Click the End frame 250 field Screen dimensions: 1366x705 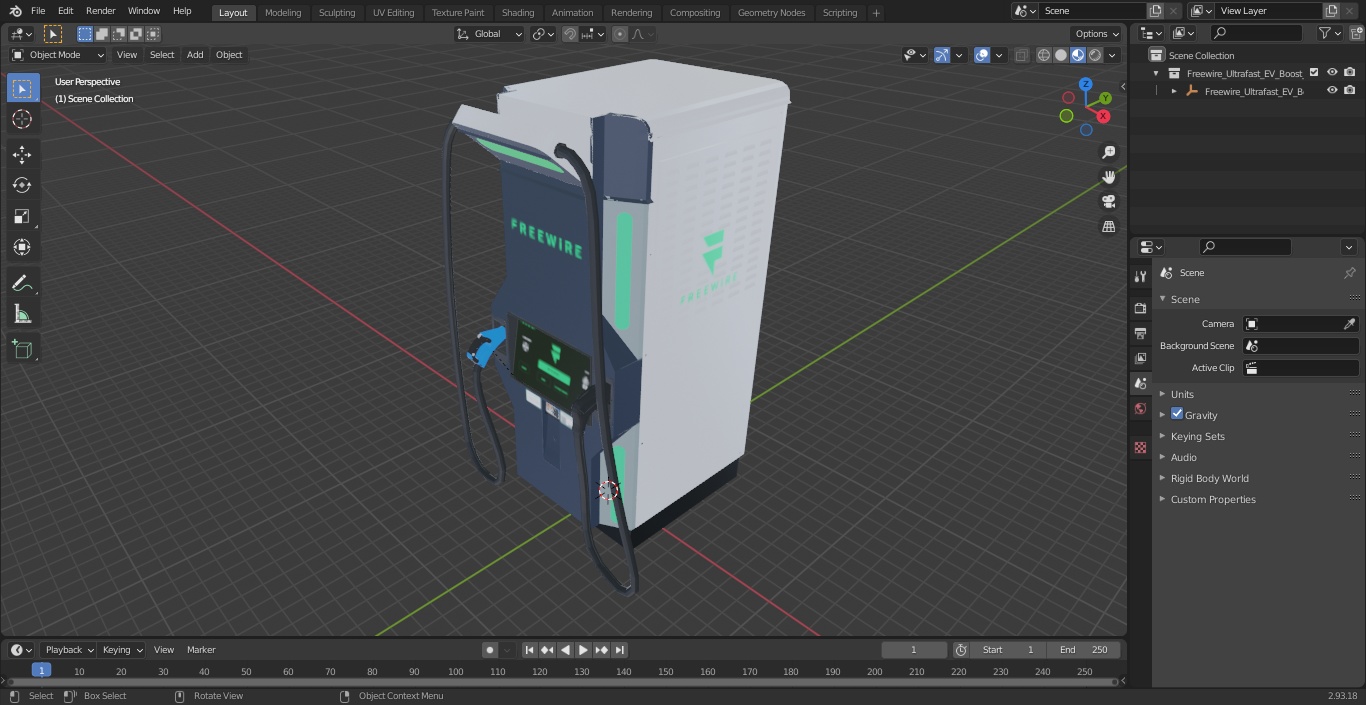(x=1083, y=650)
